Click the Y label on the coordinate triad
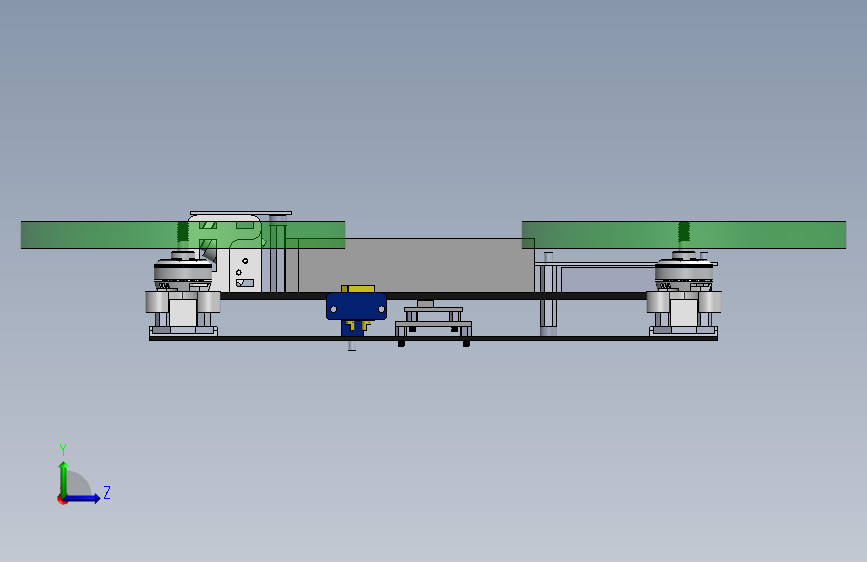Viewport: 867px width, 562px height. pyautogui.click(x=63, y=449)
